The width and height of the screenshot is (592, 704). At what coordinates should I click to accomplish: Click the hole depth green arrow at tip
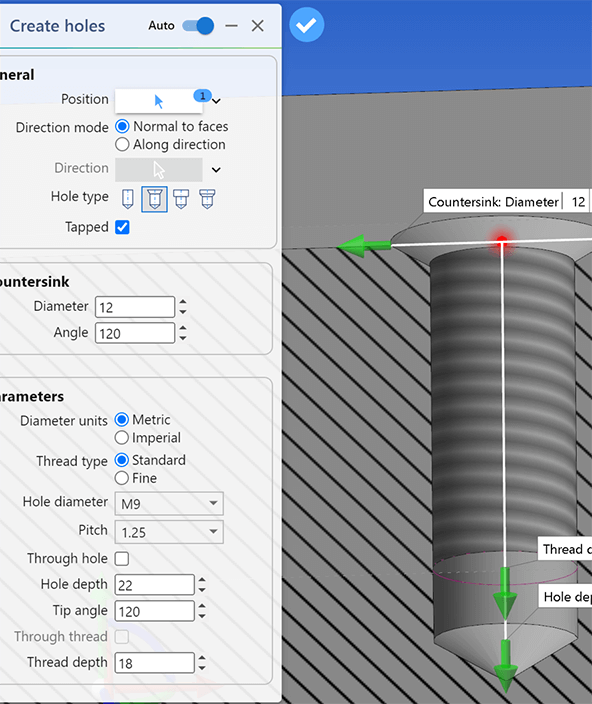506,666
